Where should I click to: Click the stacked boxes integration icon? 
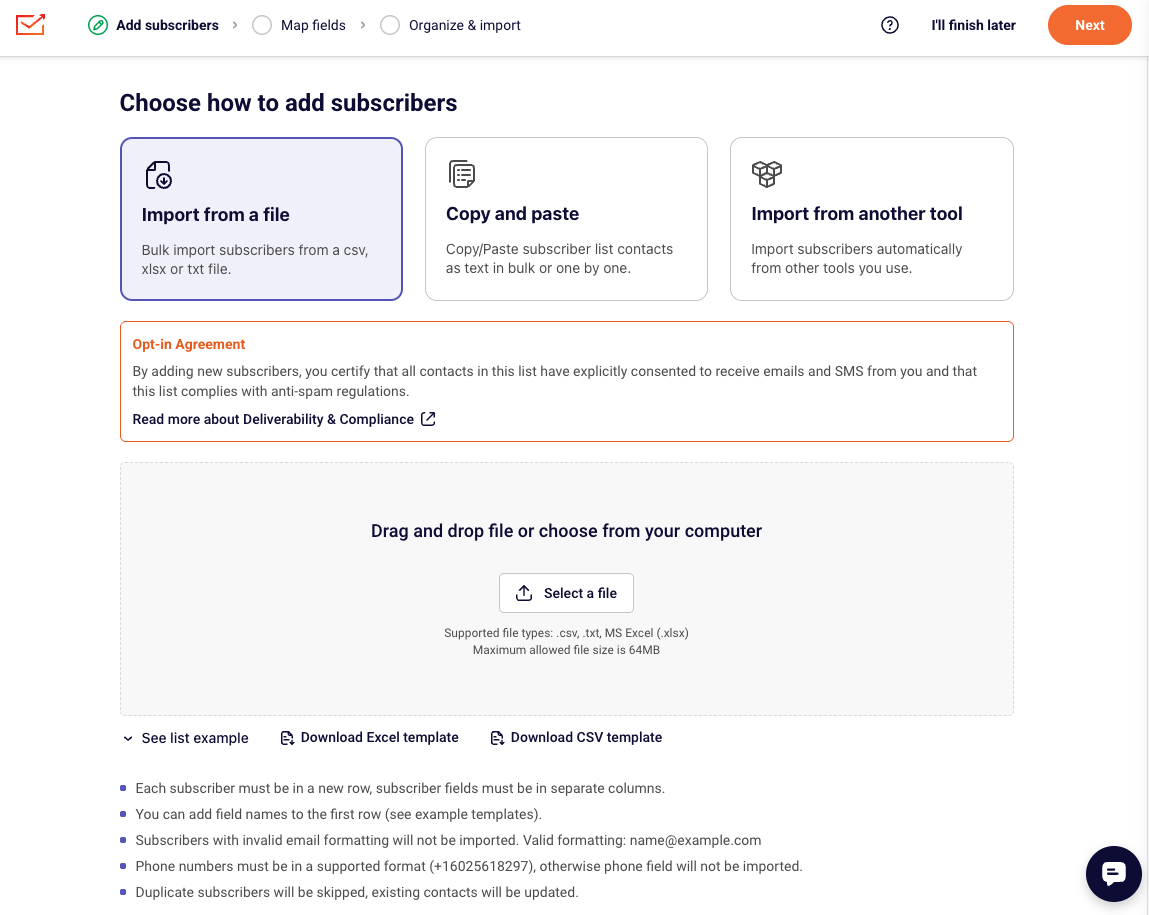(x=766, y=174)
